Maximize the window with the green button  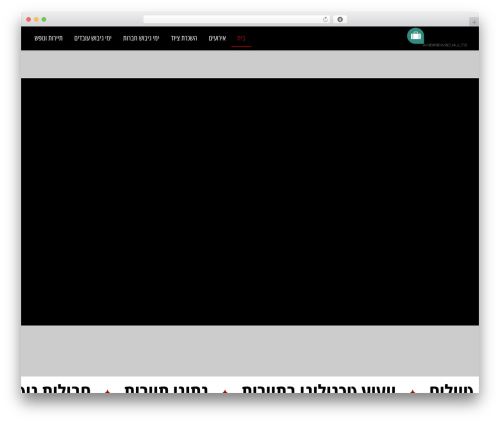(x=44, y=19)
